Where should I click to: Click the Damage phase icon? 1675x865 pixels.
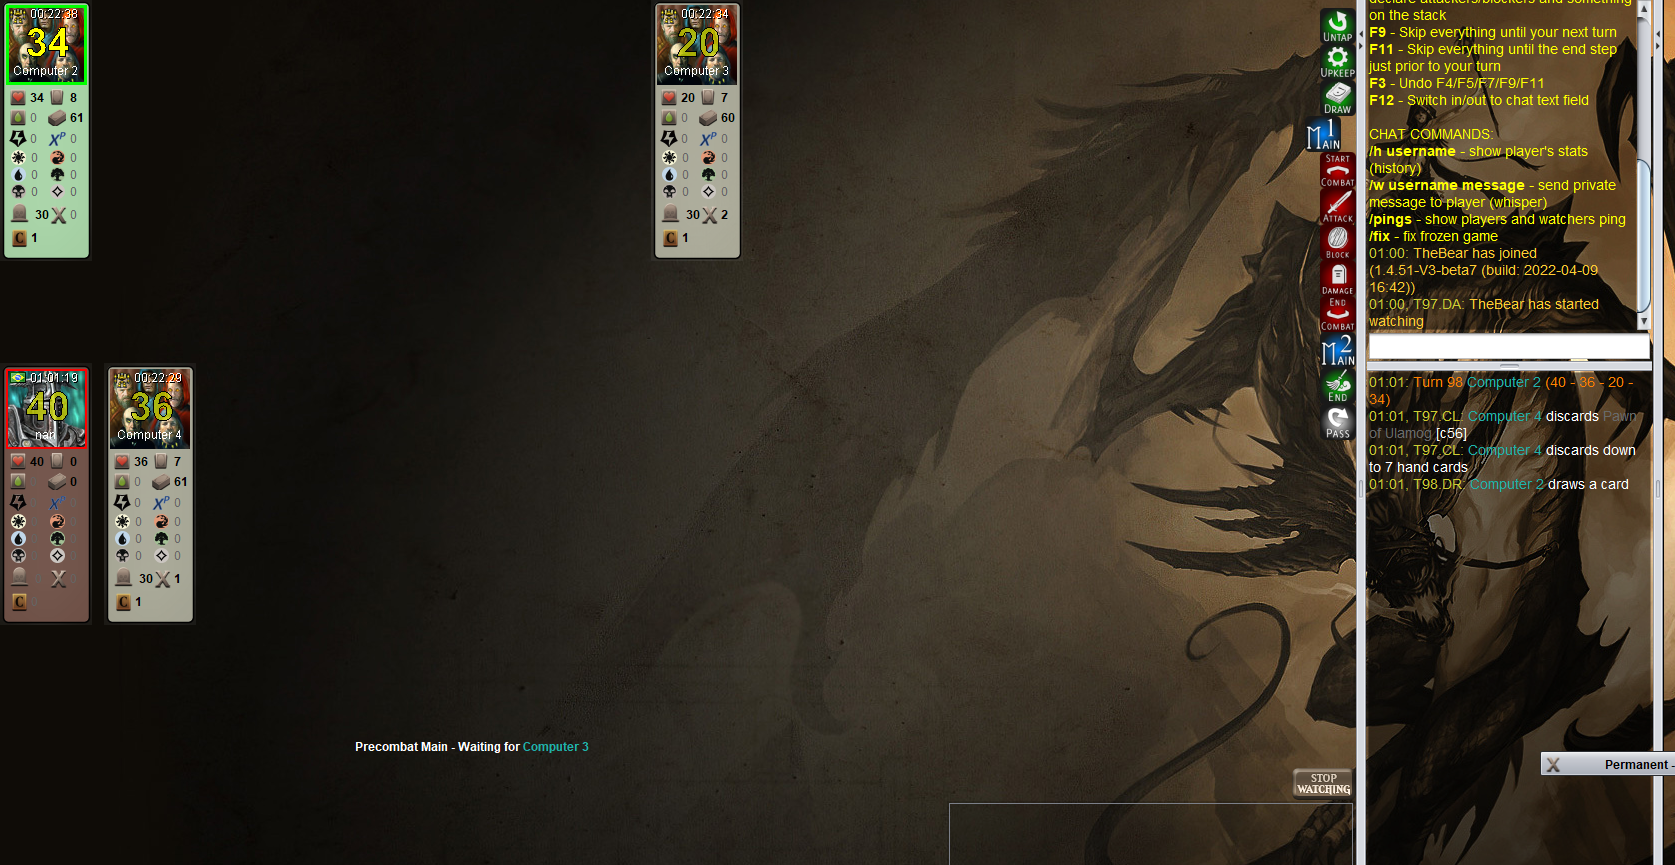click(x=1337, y=278)
